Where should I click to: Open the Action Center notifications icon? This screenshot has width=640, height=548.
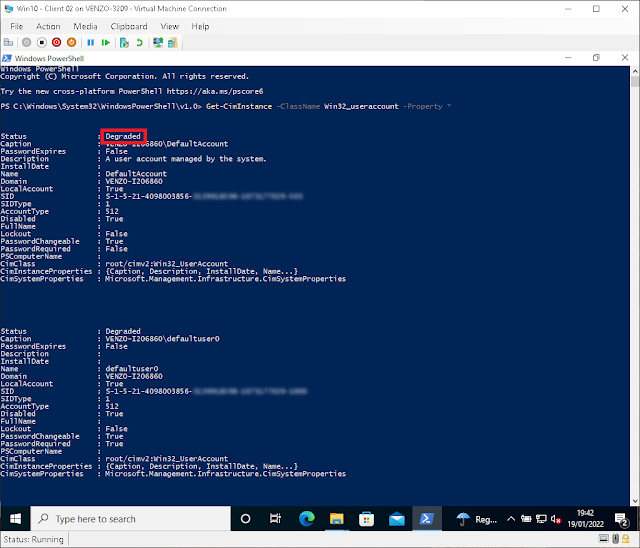[621, 519]
